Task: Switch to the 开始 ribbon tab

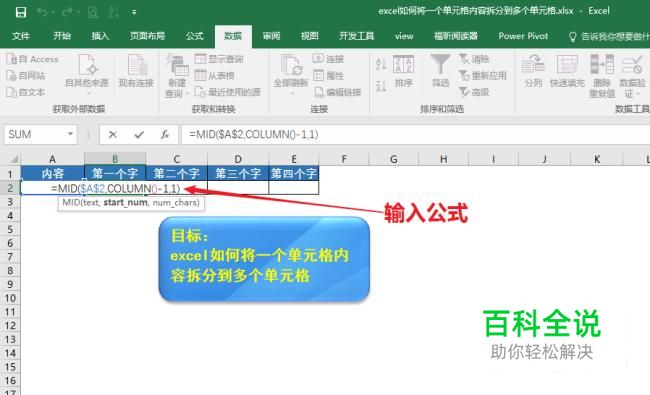Action: 62,36
